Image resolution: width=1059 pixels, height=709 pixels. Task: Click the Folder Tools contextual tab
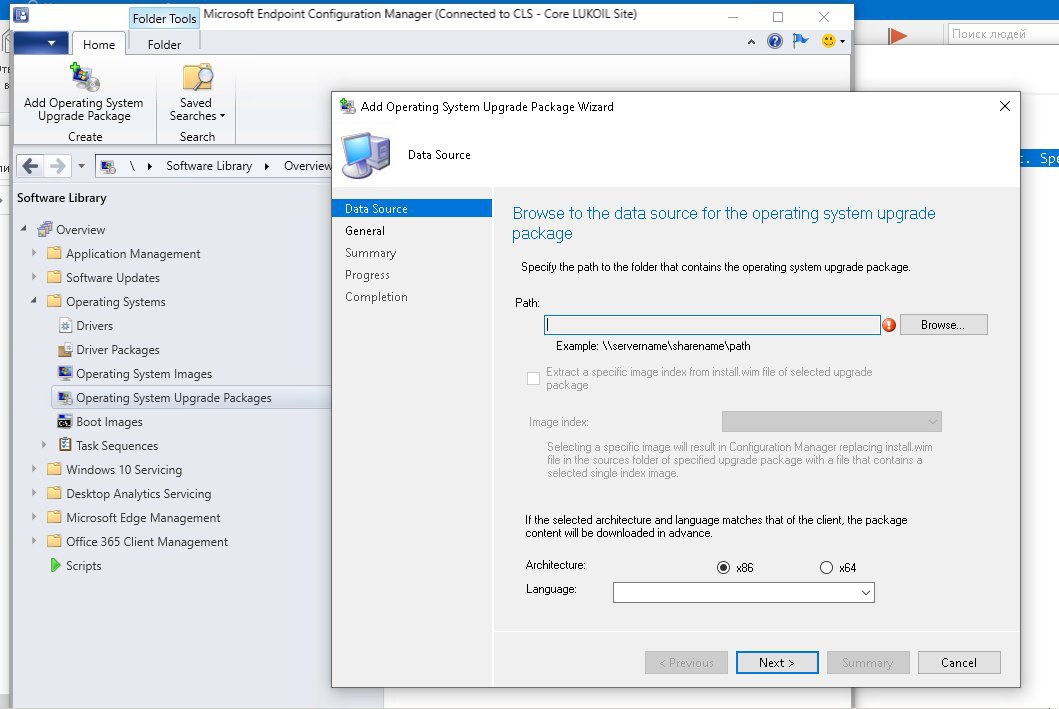coord(164,18)
